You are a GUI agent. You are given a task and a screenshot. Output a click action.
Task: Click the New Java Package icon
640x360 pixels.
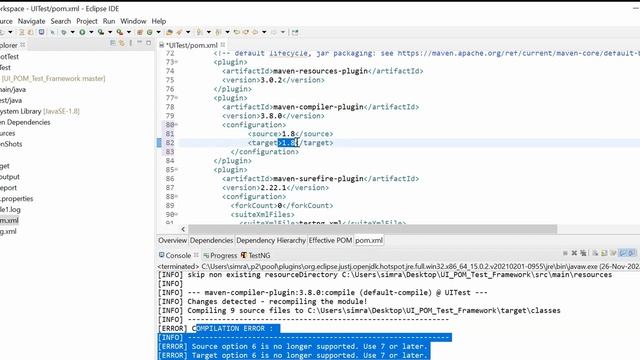(140, 32)
